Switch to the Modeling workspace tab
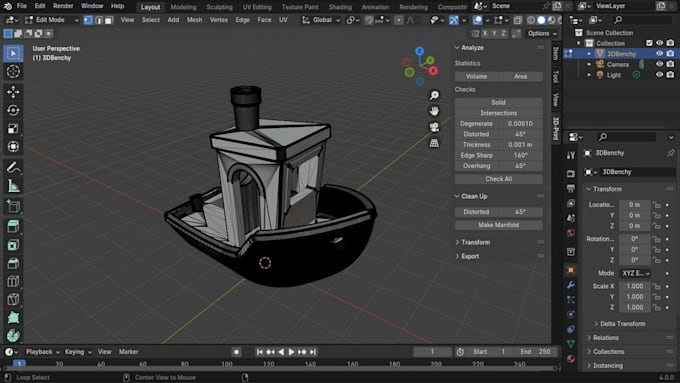680x383 pixels. [x=183, y=7]
